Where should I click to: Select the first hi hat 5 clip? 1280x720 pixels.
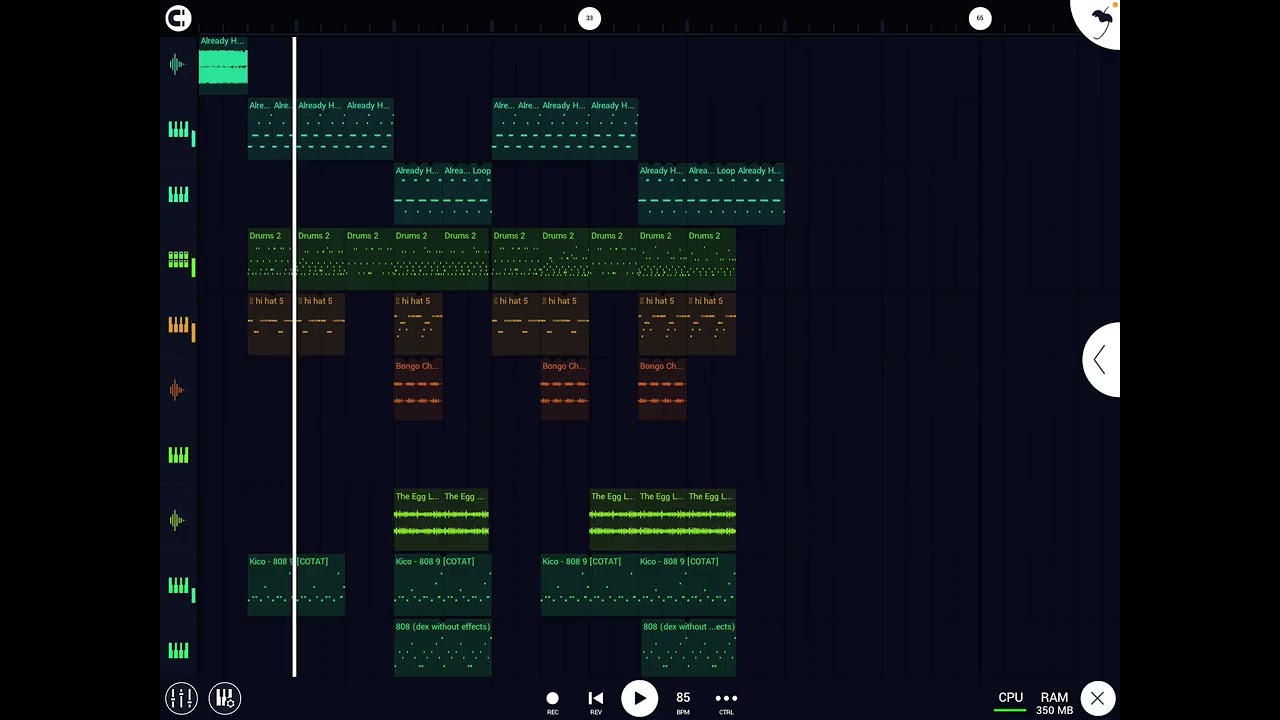pyautogui.click(x=272, y=325)
